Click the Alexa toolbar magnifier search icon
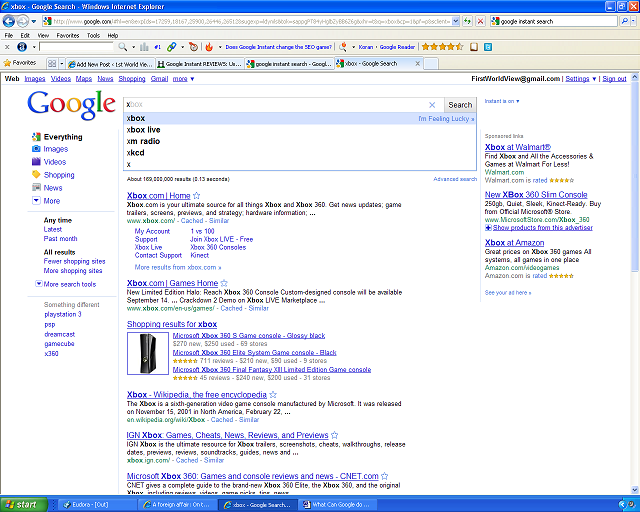The image size is (640, 512). 122,47
